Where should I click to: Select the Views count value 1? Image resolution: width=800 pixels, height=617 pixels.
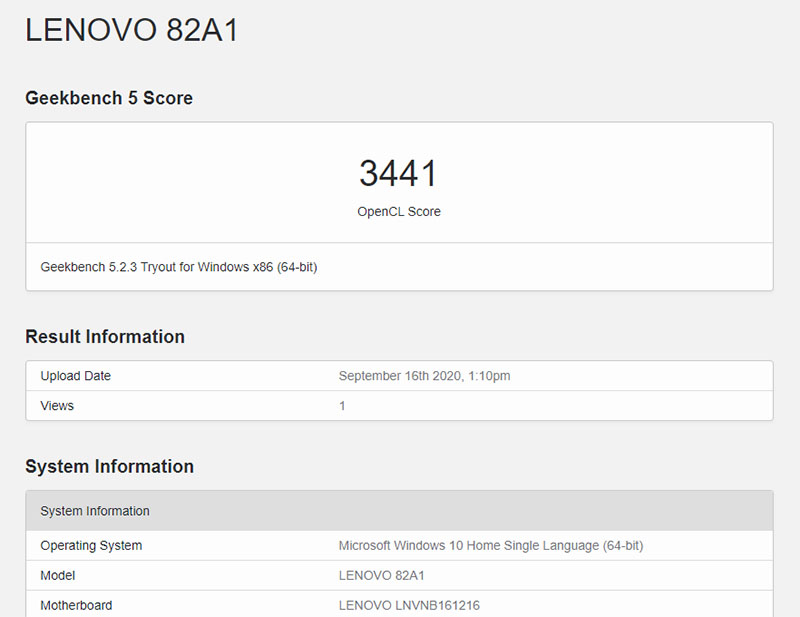(342, 406)
